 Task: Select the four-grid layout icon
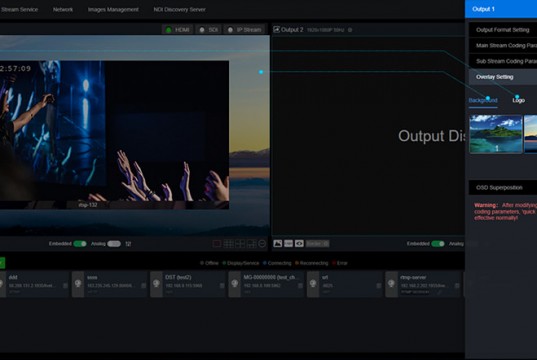tap(240, 244)
